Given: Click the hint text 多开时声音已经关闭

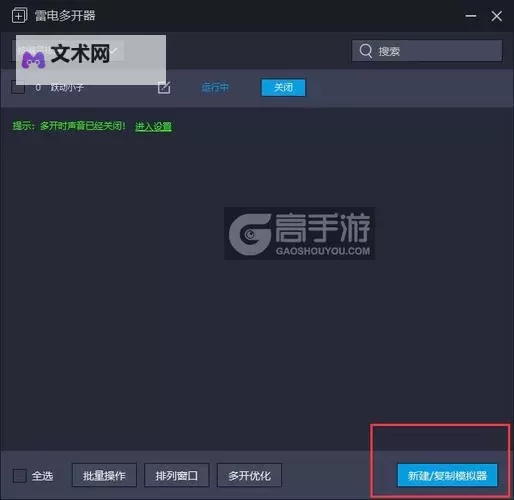Looking at the screenshot, I should [83, 126].
